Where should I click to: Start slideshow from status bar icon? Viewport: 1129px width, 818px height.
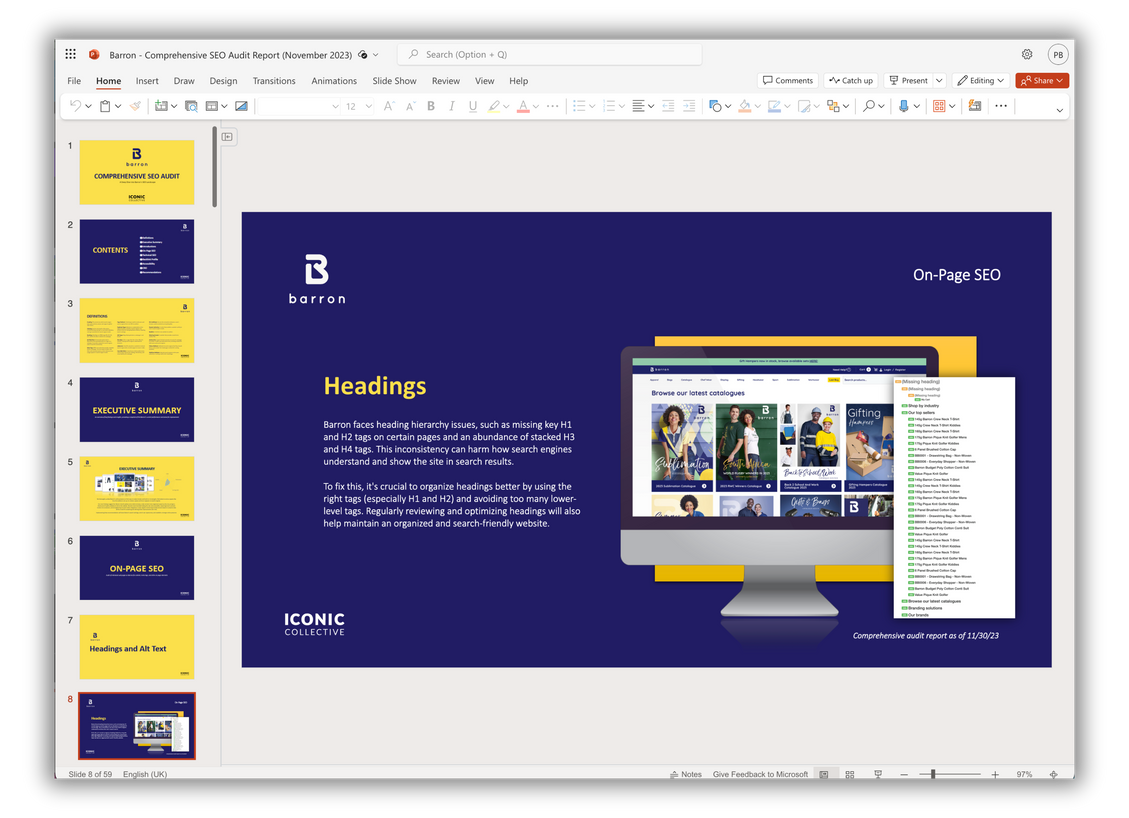[878, 774]
